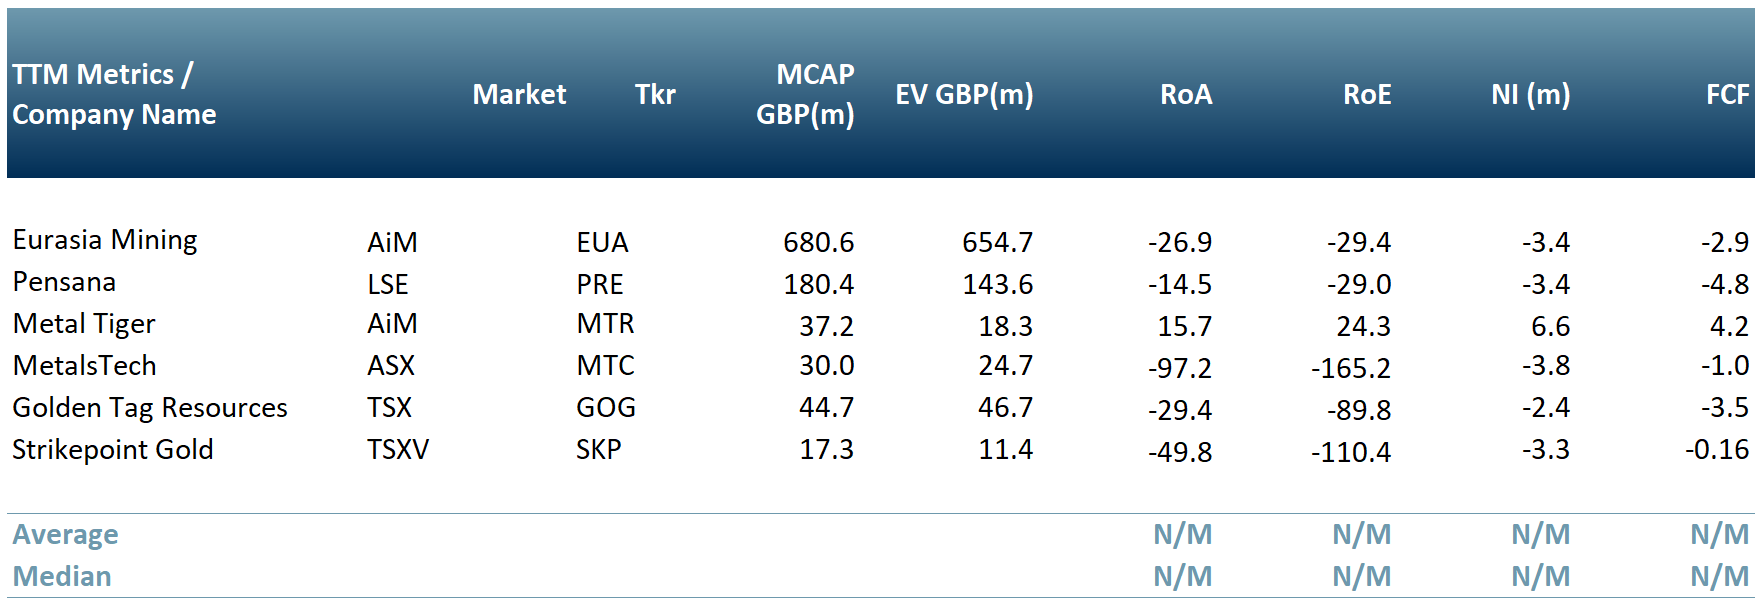
Task: Click the Market column header
Action: (519, 94)
